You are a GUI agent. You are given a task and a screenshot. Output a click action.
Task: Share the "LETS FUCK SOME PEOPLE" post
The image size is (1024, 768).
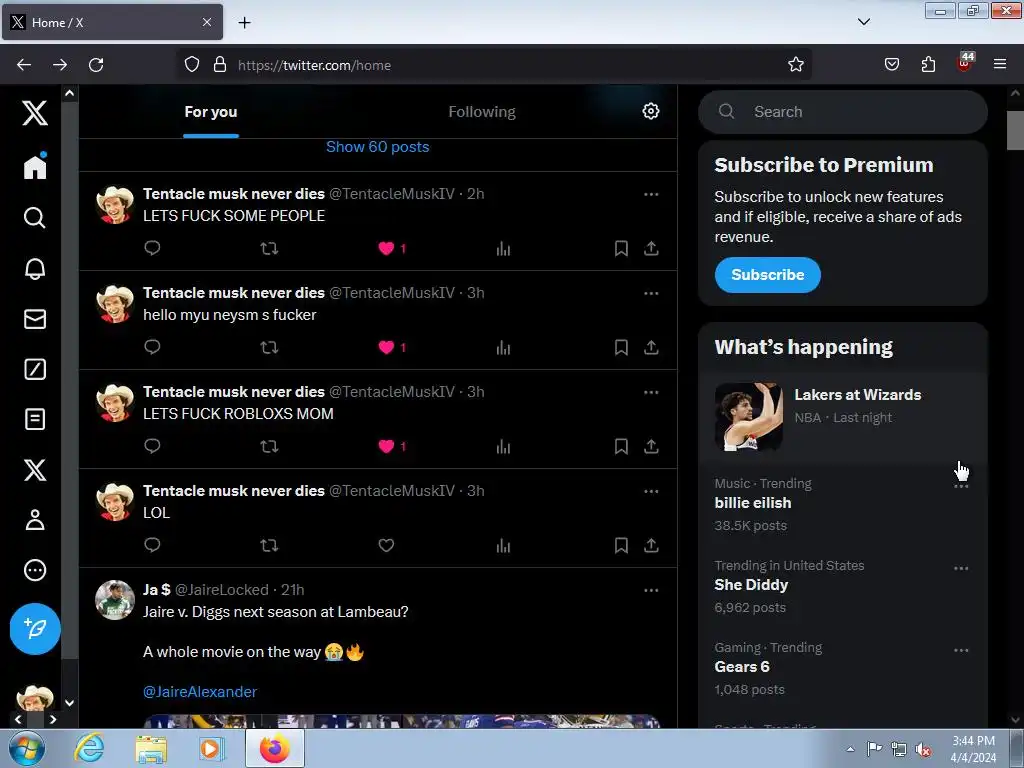tap(651, 248)
